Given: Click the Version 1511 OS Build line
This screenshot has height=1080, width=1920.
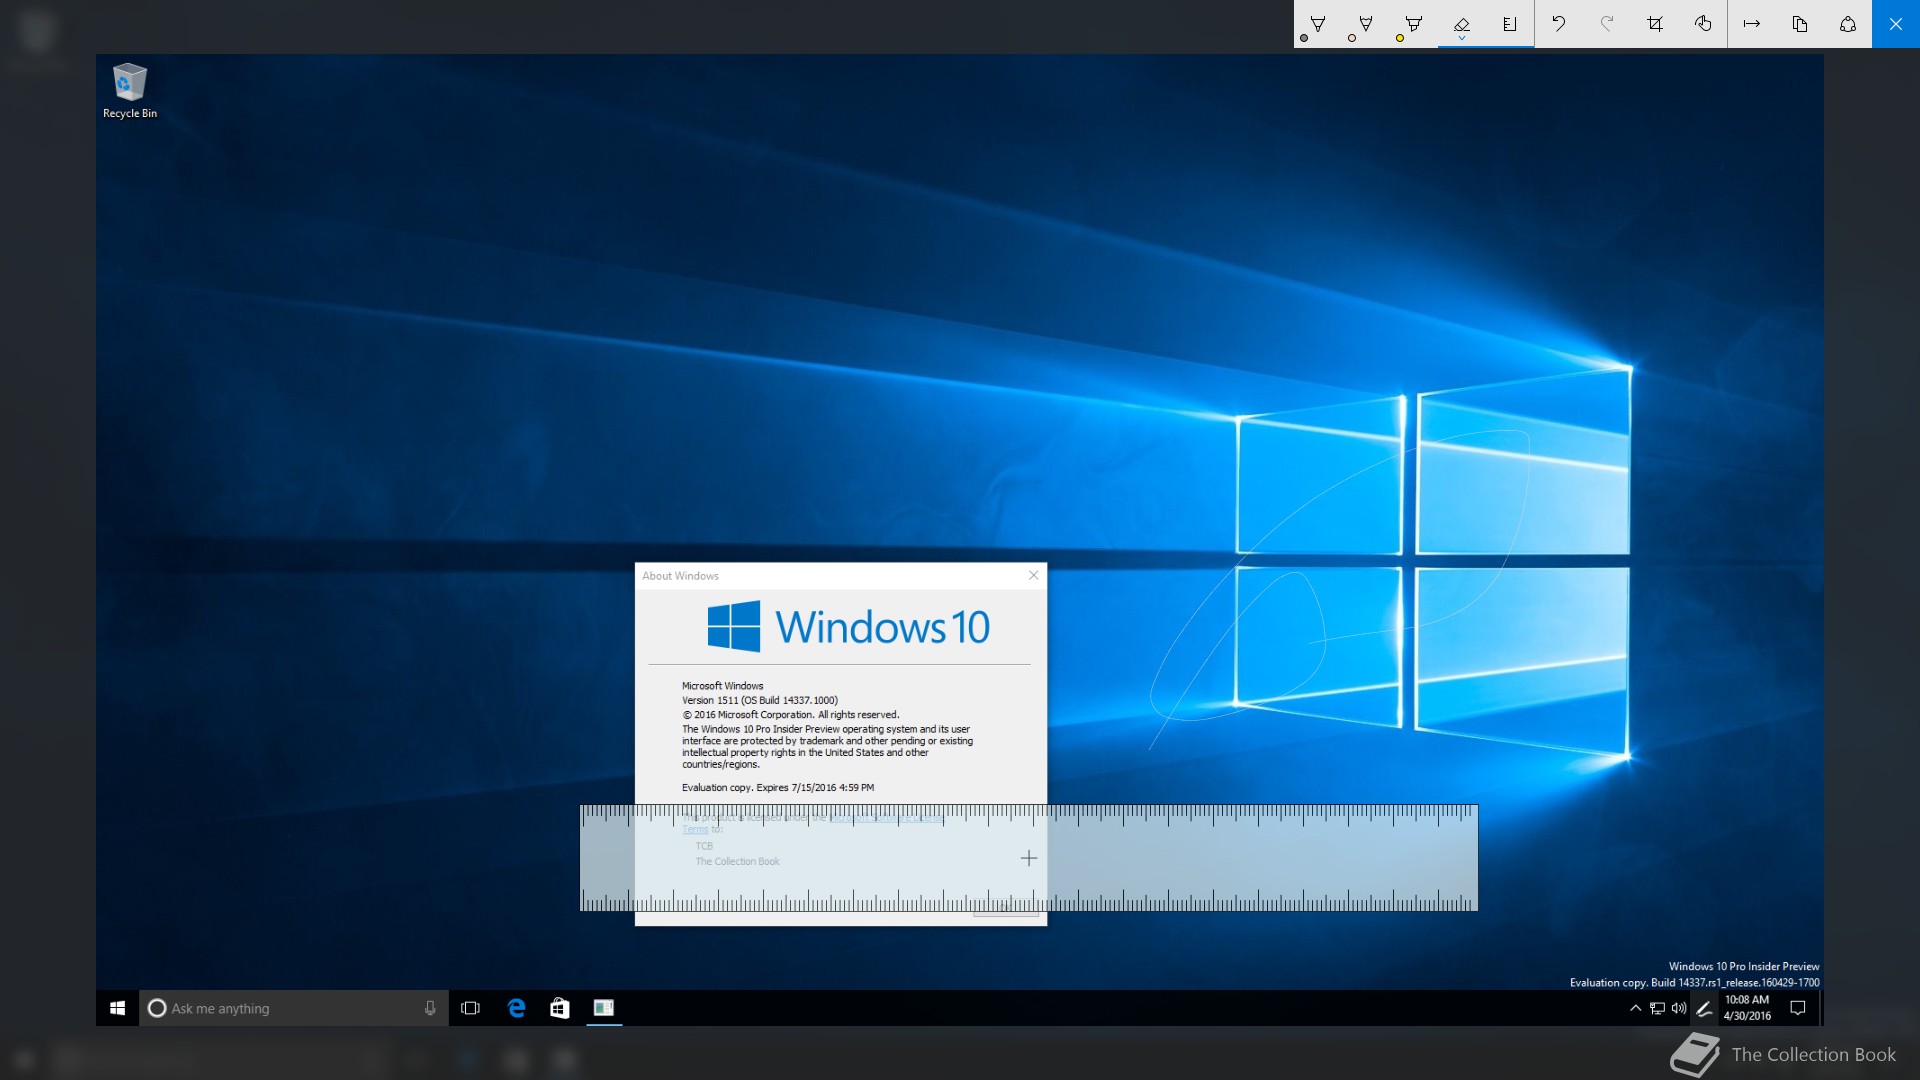Looking at the screenshot, I should (760, 700).
